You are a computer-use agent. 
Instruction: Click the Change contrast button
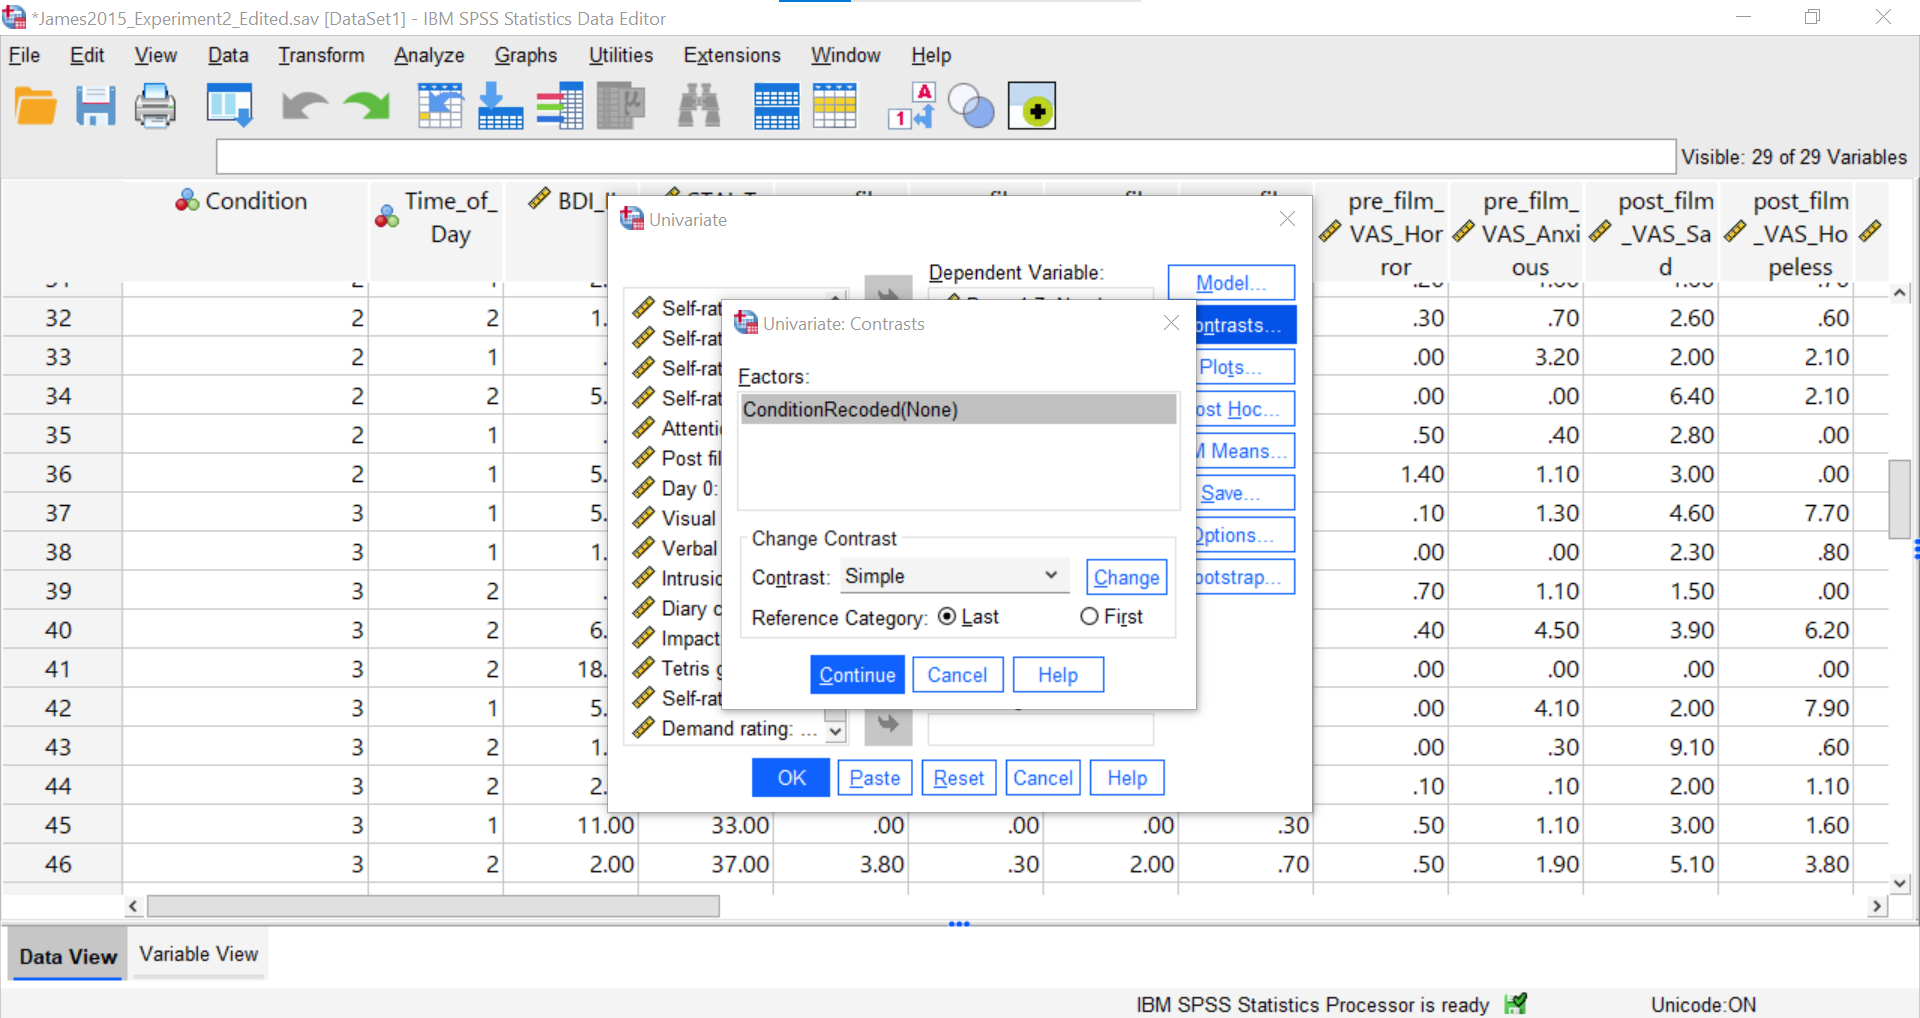tap(1126, 577)
